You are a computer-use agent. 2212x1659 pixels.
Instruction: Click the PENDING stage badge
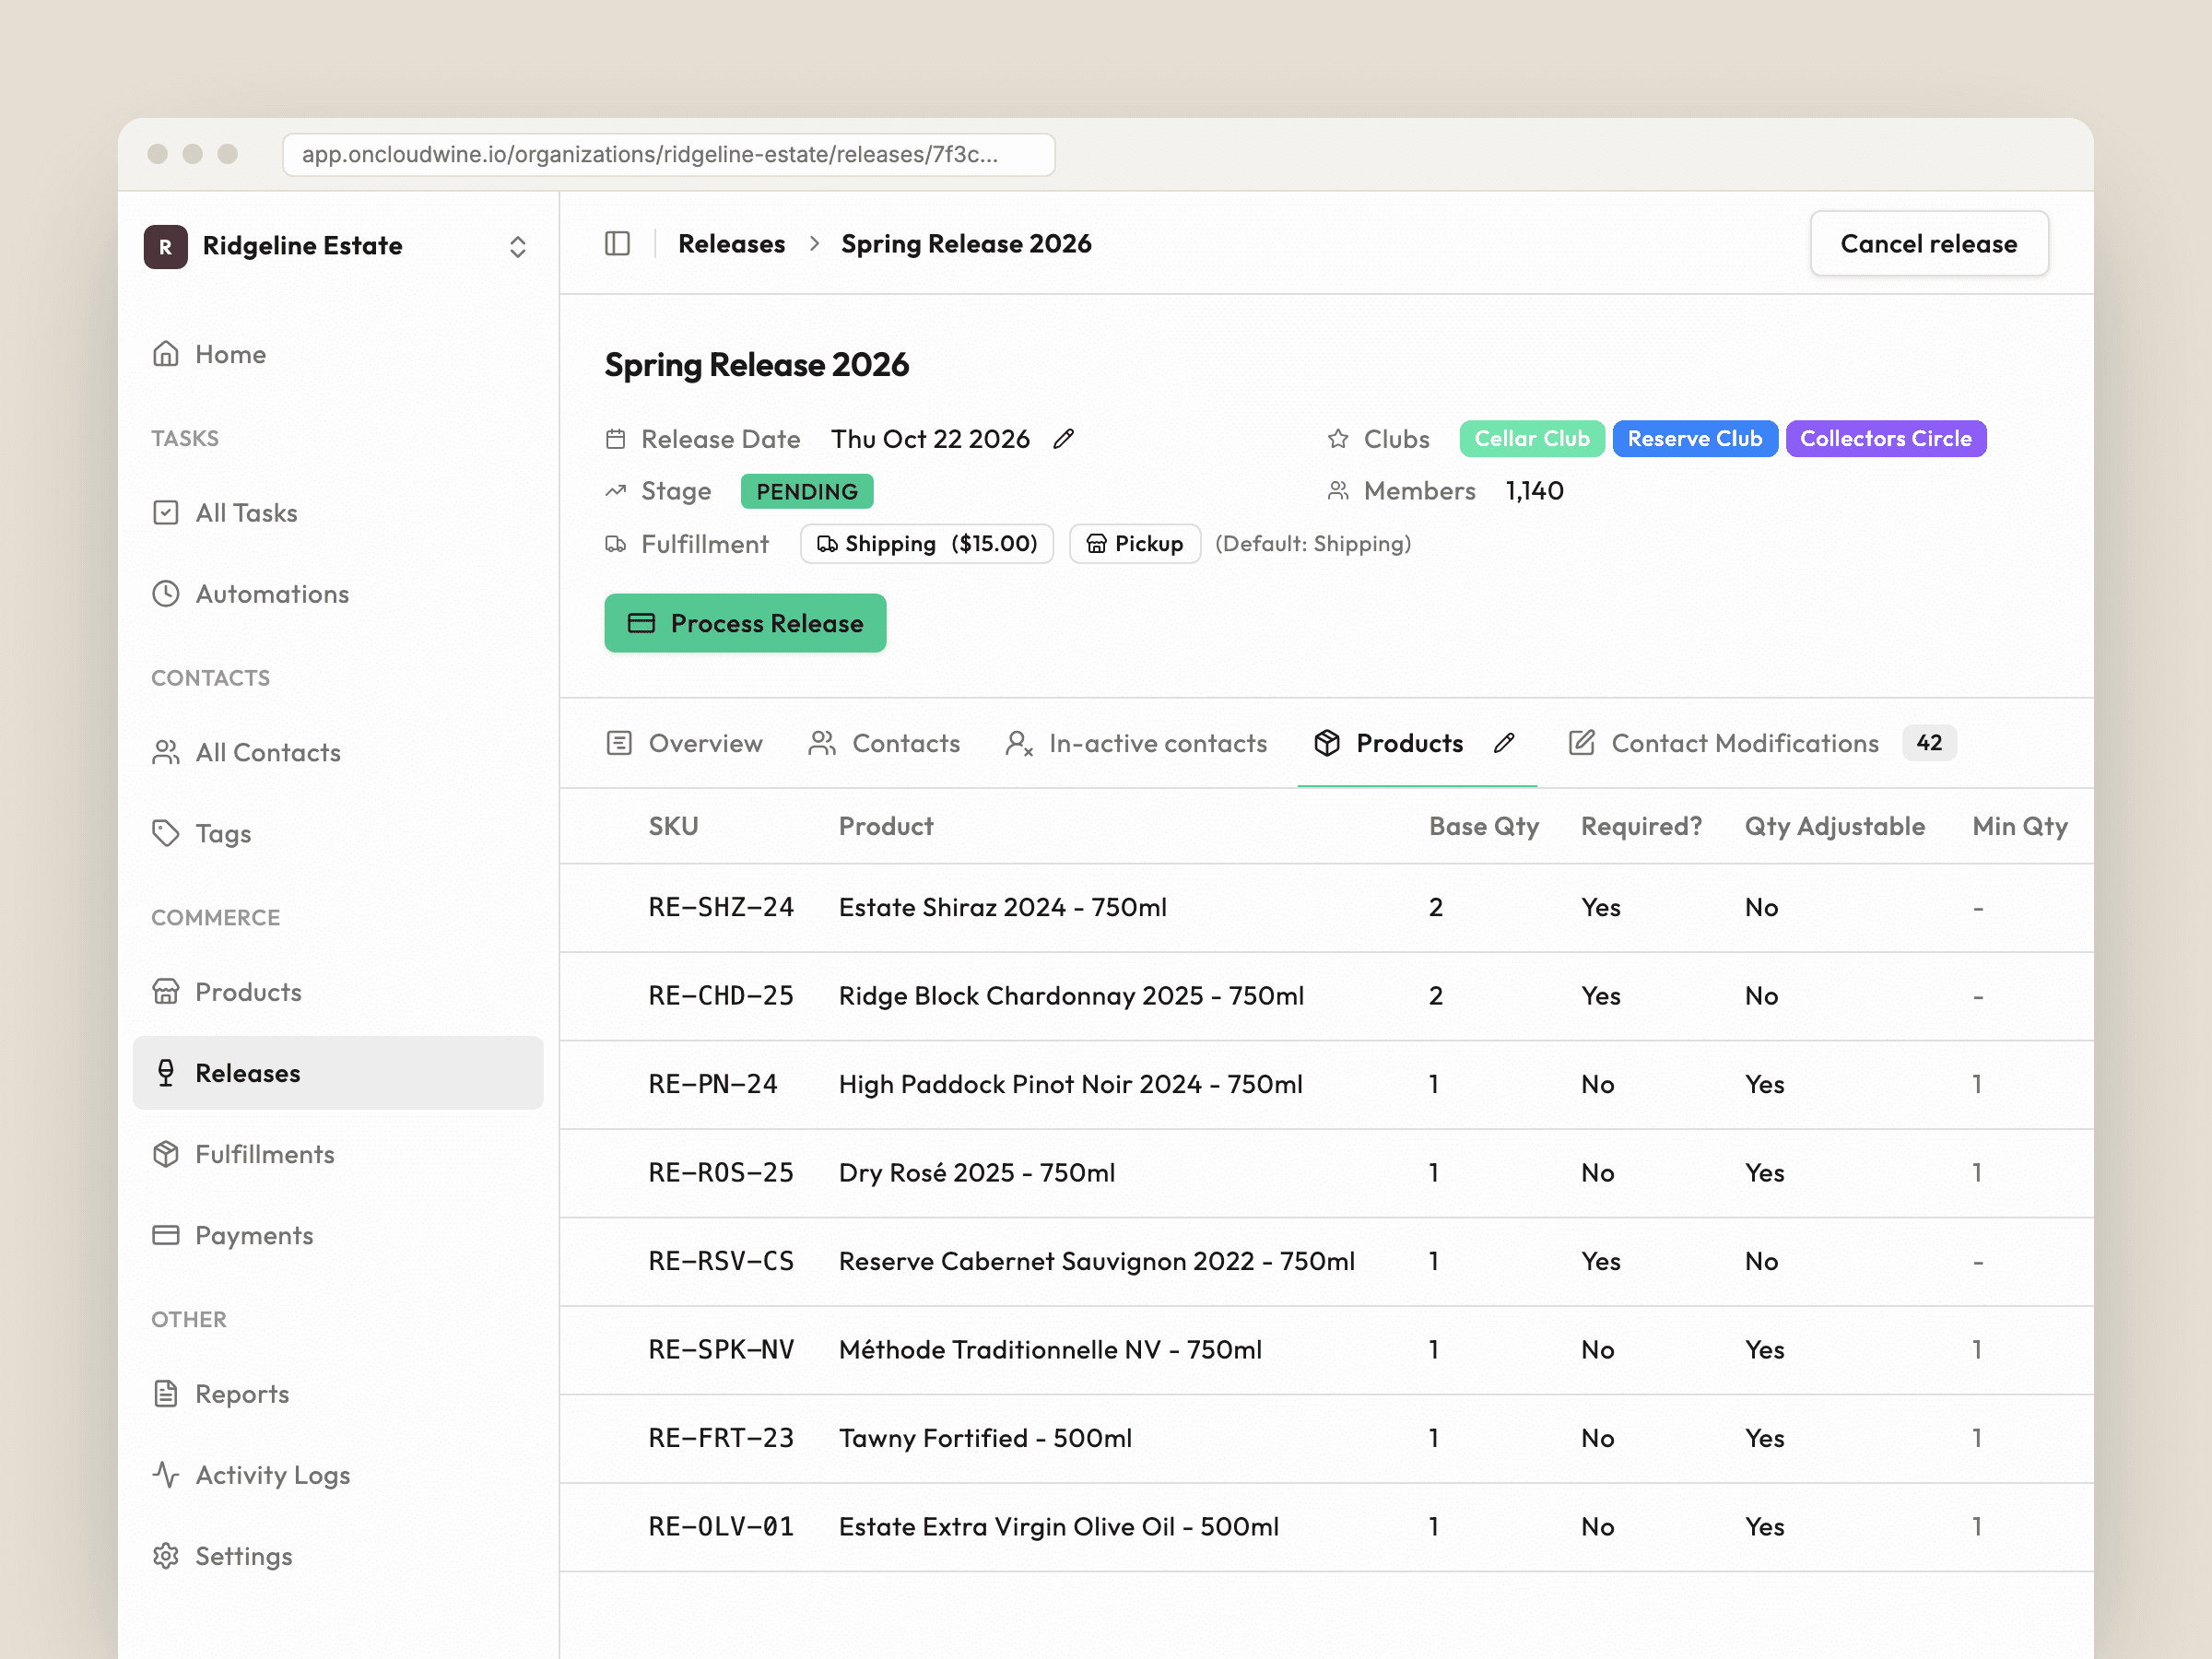coord(807,491)
